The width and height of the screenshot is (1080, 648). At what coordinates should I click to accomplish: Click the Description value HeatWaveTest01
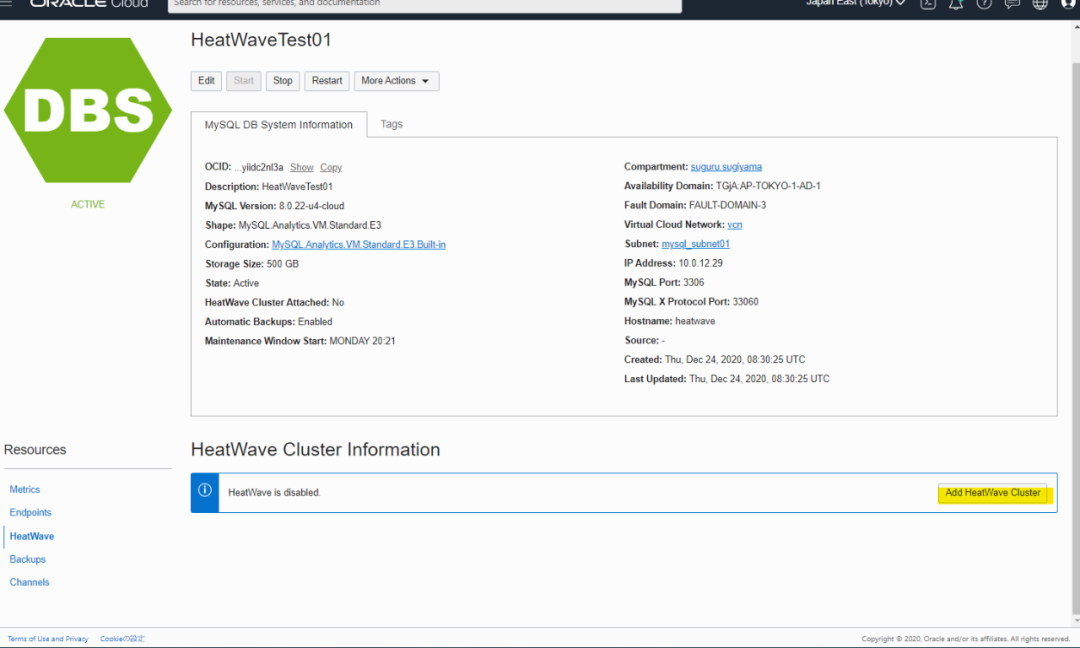pos(297,187)
